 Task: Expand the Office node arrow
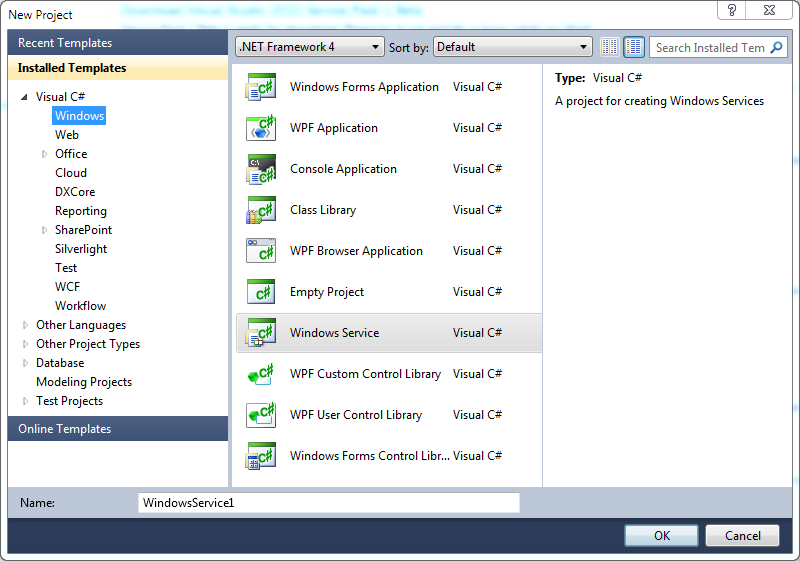point(44,154)
